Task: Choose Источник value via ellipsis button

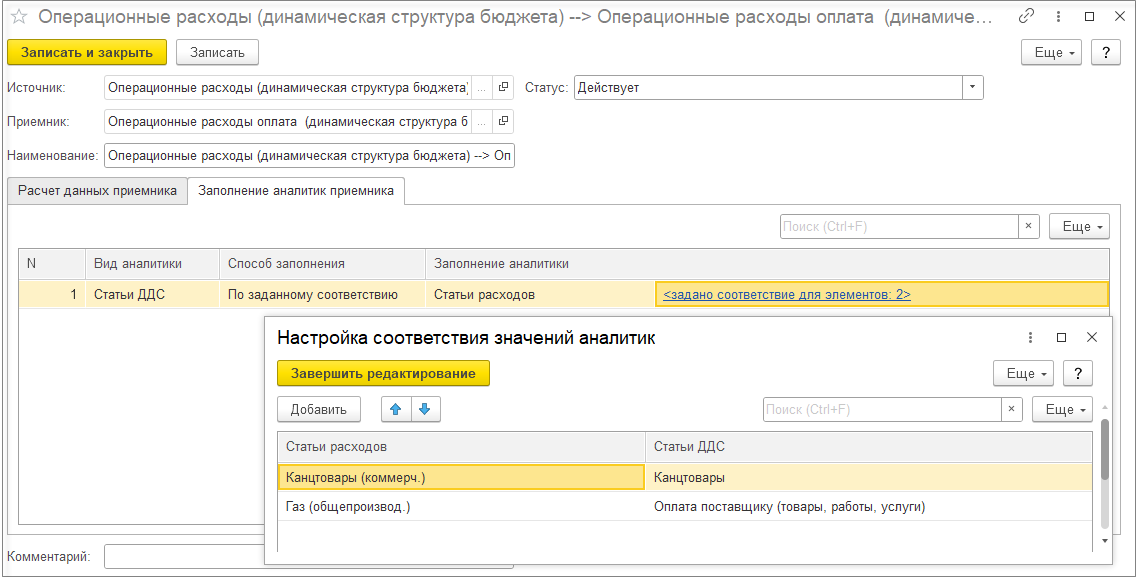Action: tap(481, 88)
